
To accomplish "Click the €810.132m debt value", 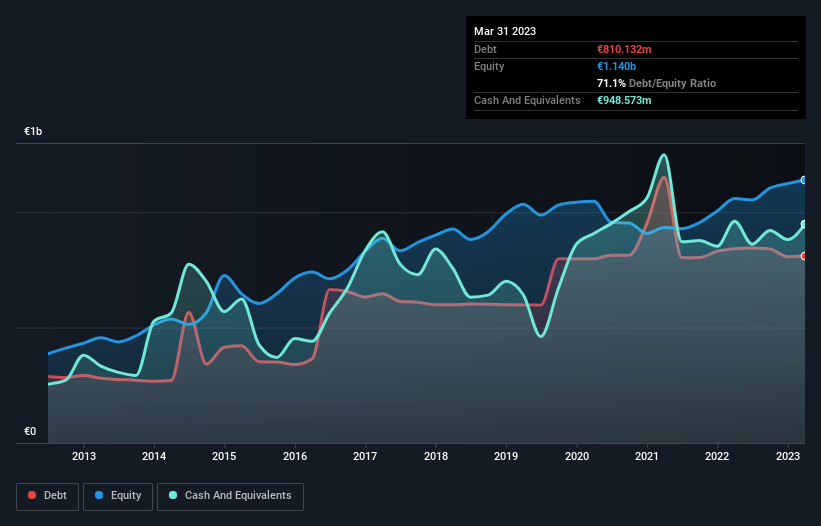I will pyautogui.click(x=624, y=49).
